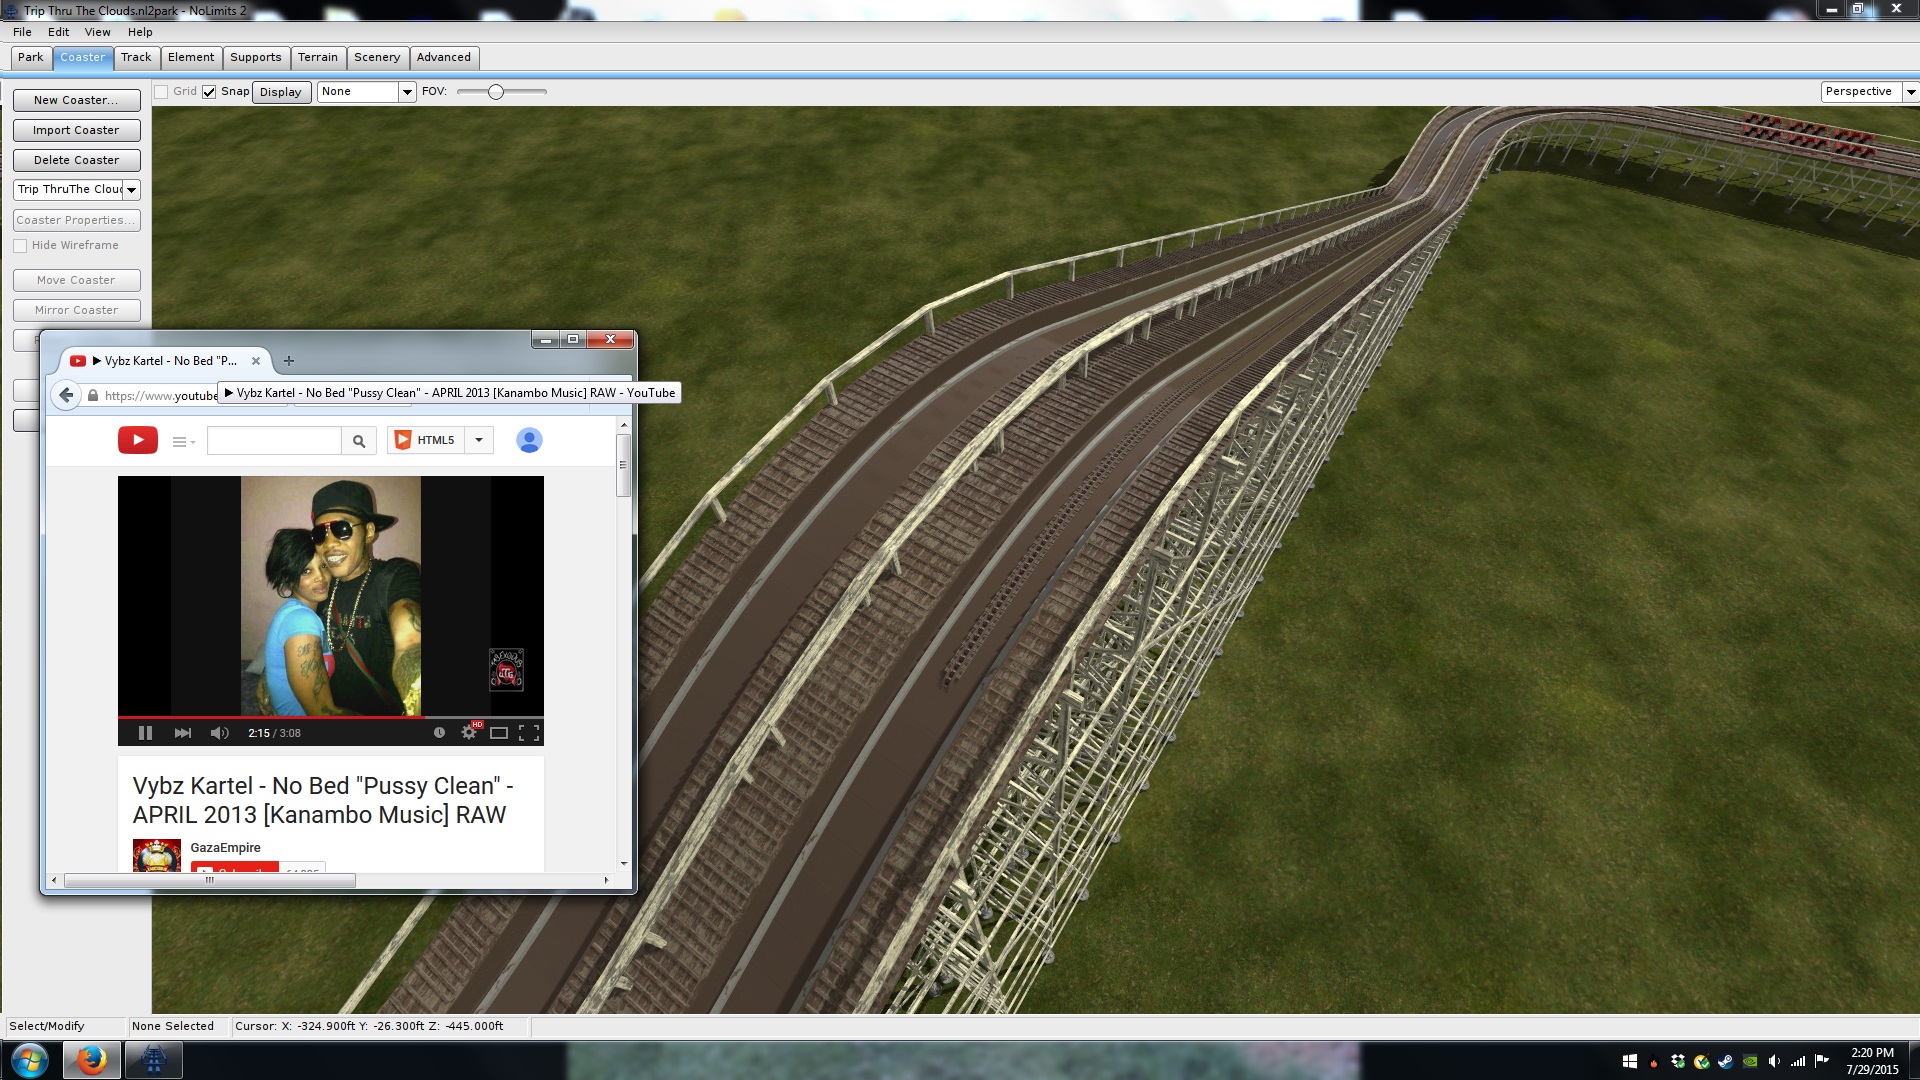The image size is (1920, 1080).
Task: Open the None dropdown in toolbar
Action: pos(407,92)
